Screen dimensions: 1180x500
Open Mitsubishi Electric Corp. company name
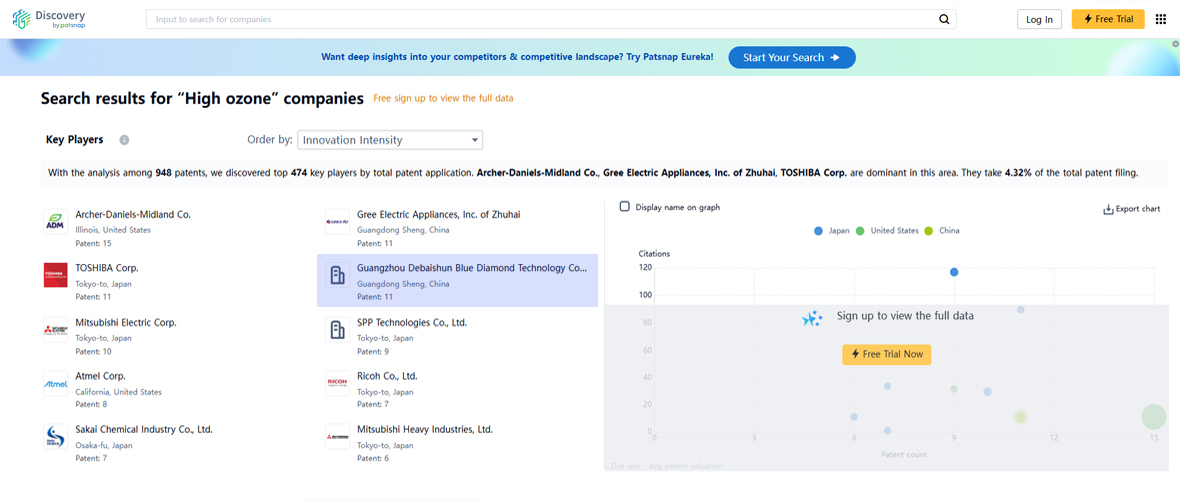click(x=126, y=322)
